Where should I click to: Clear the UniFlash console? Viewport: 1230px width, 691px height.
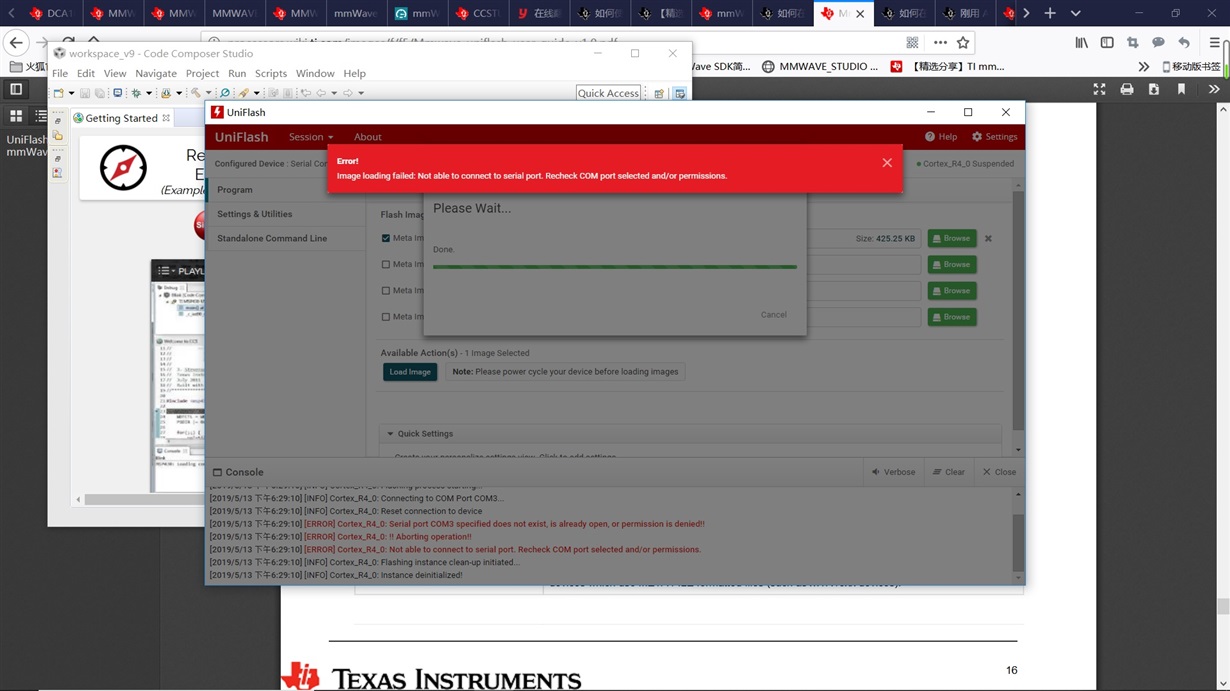(949, 472)
